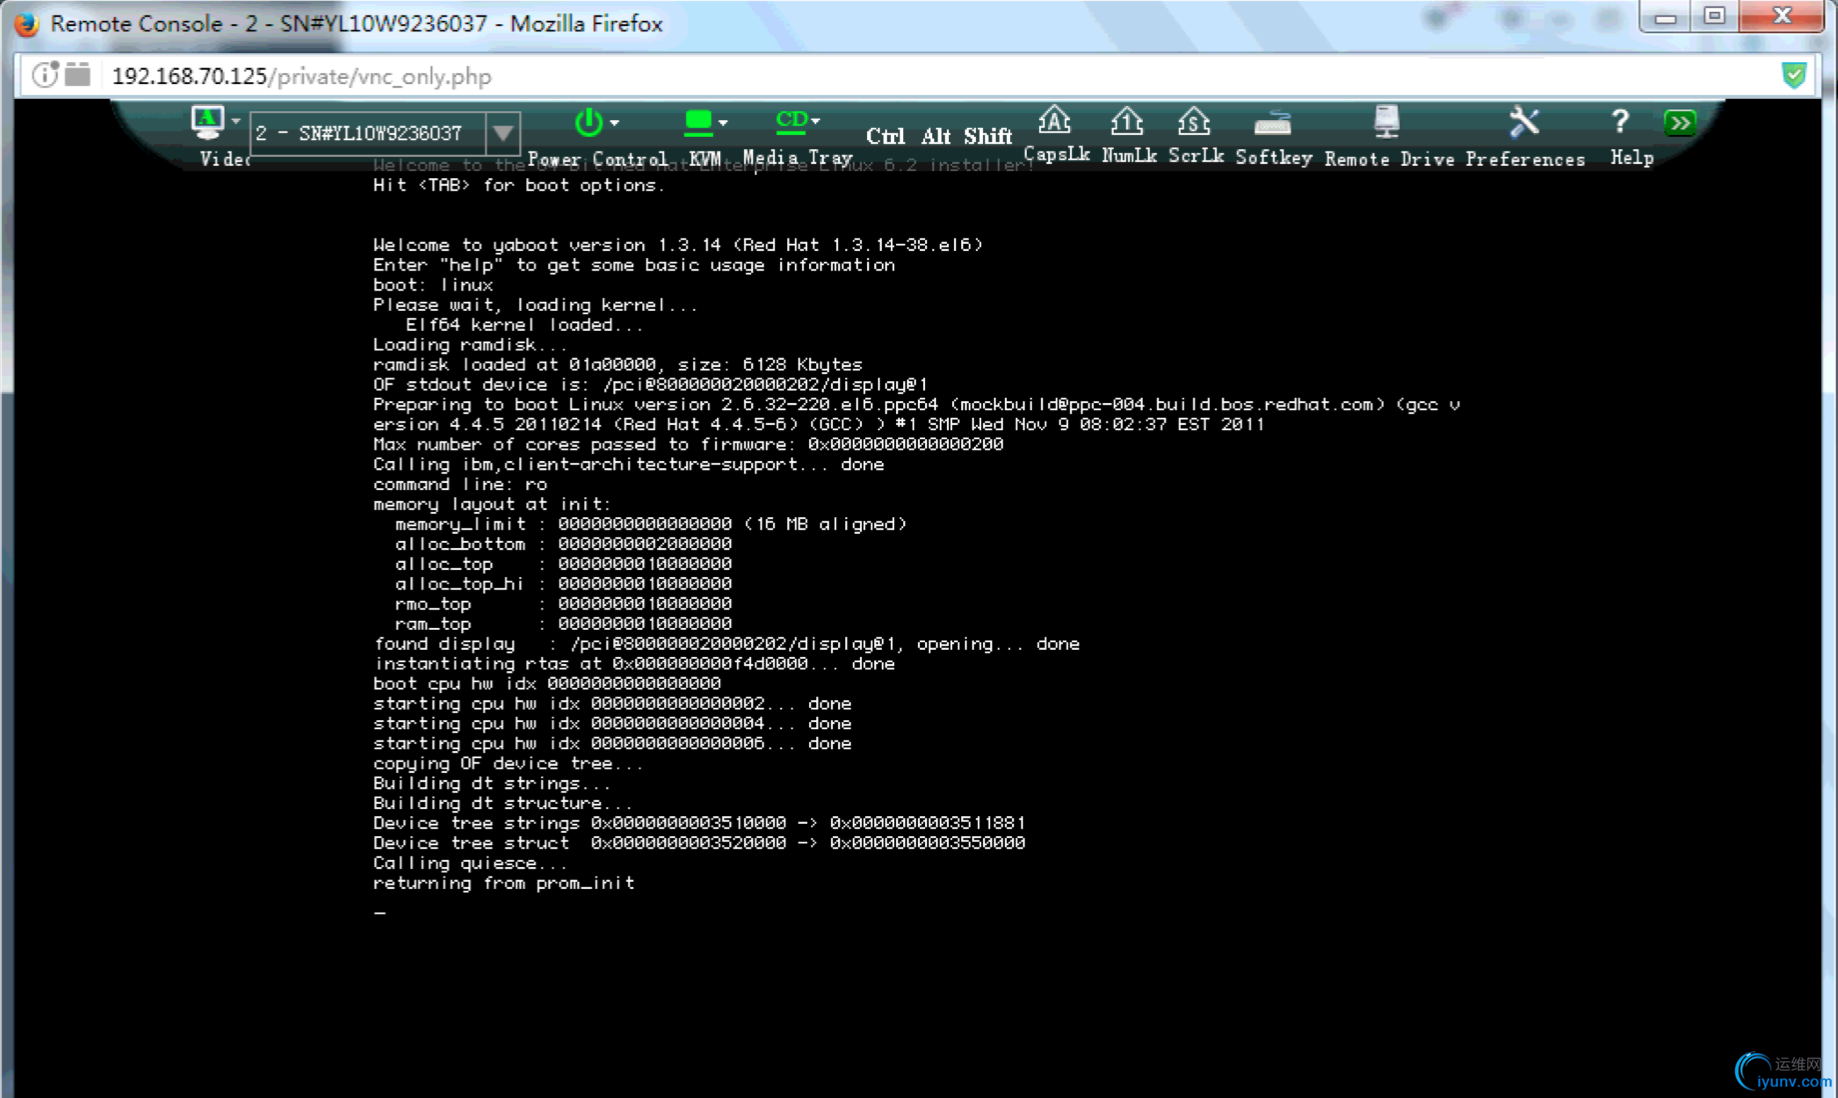Click the 'Calling quiesce...' console line

pyautogui.click(x=470, y=863)
